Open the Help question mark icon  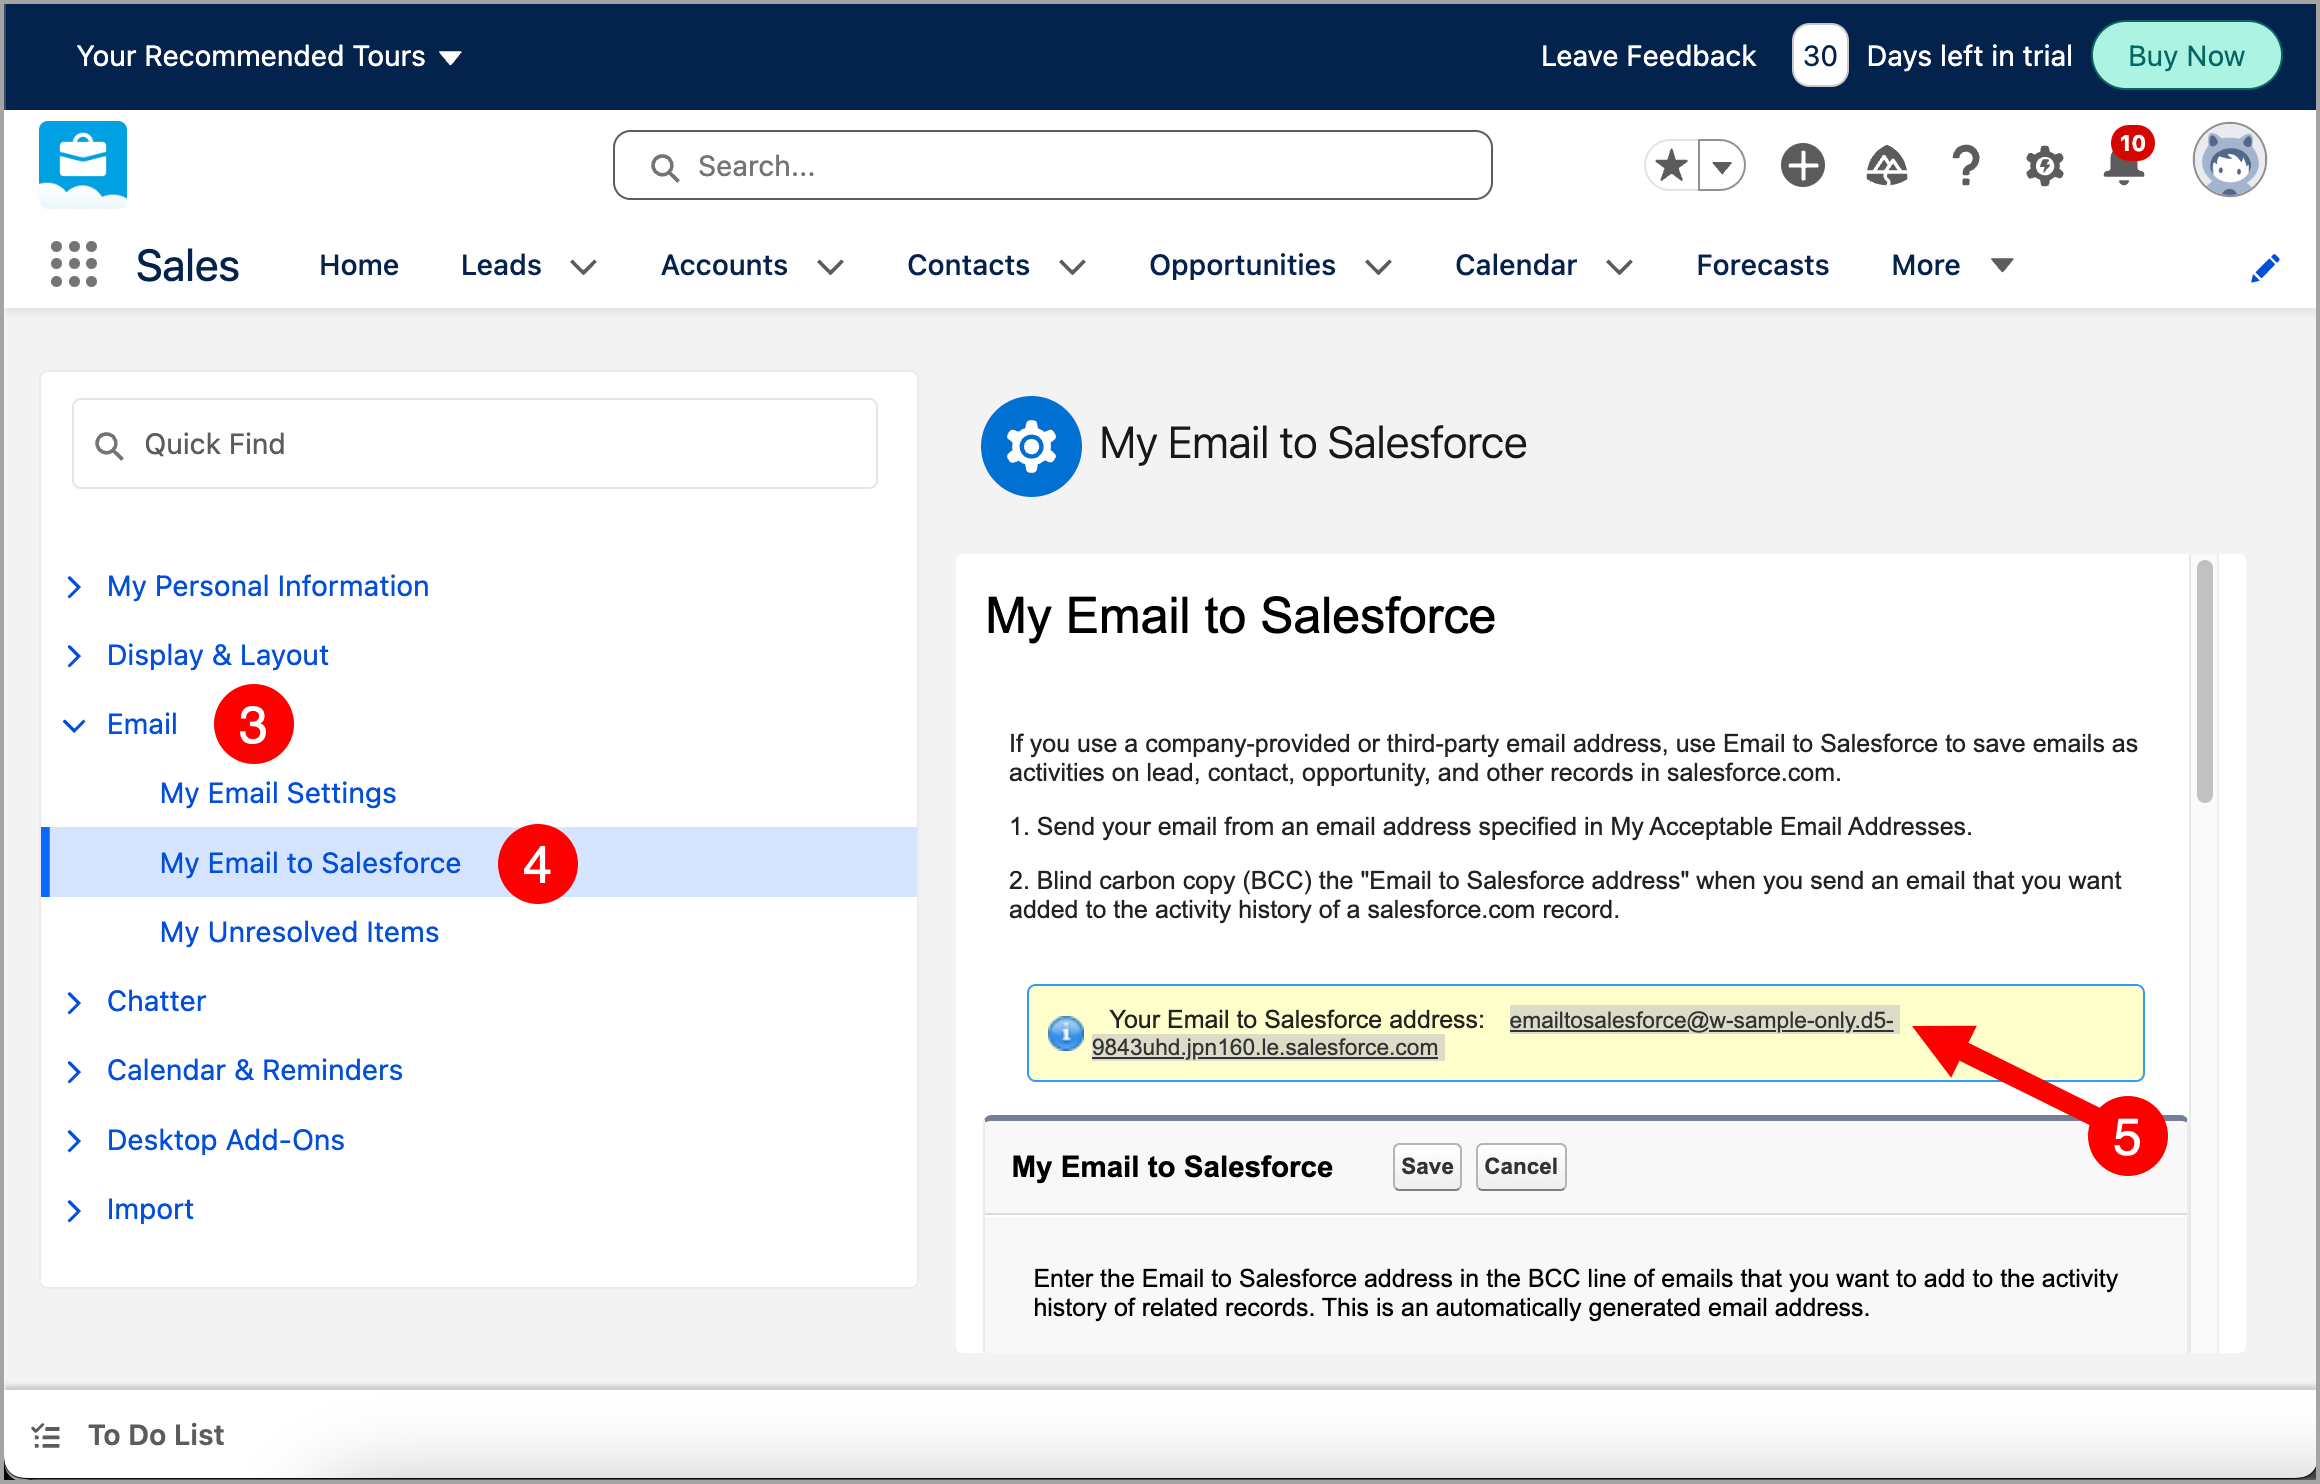[x=1966, y=166]
